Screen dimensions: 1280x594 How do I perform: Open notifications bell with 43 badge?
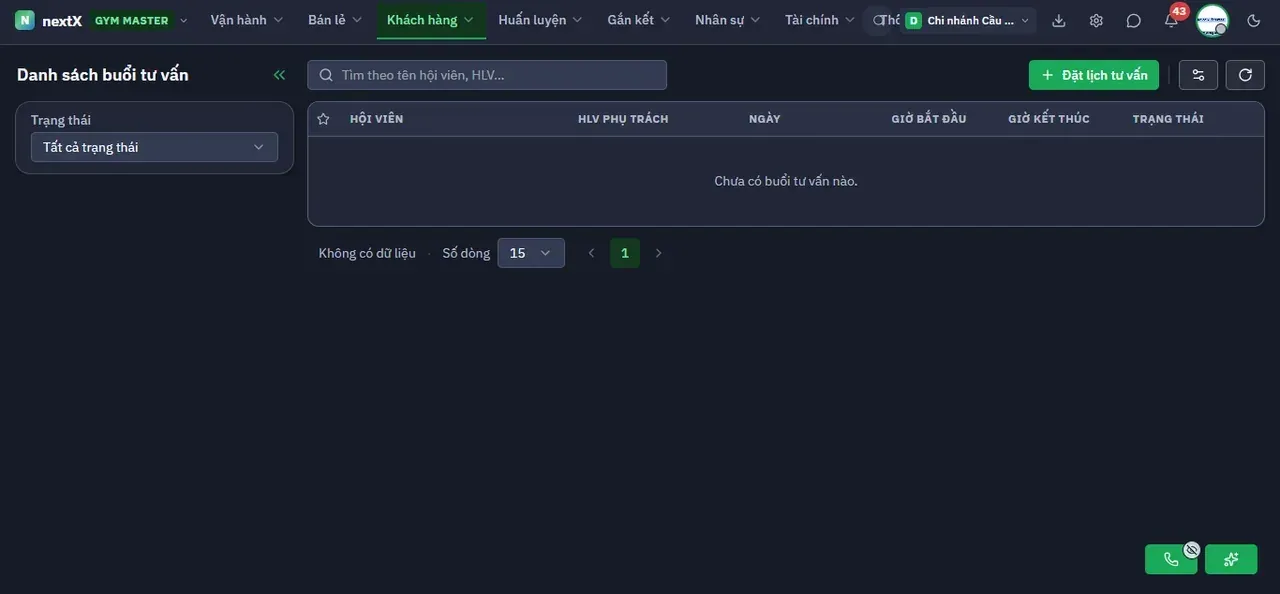[1171, 19]
